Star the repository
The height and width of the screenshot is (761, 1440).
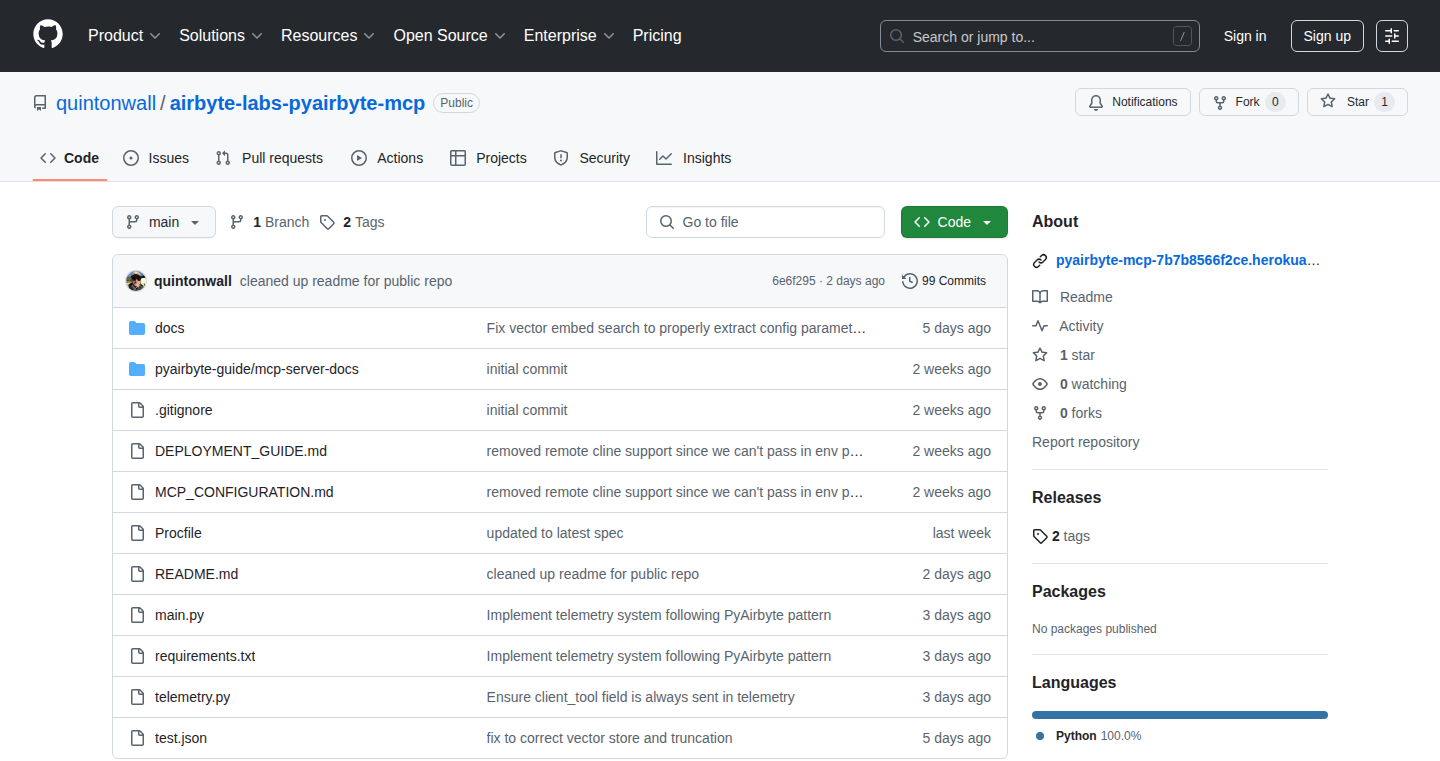pyautogui.click(x=1357, y=102)
